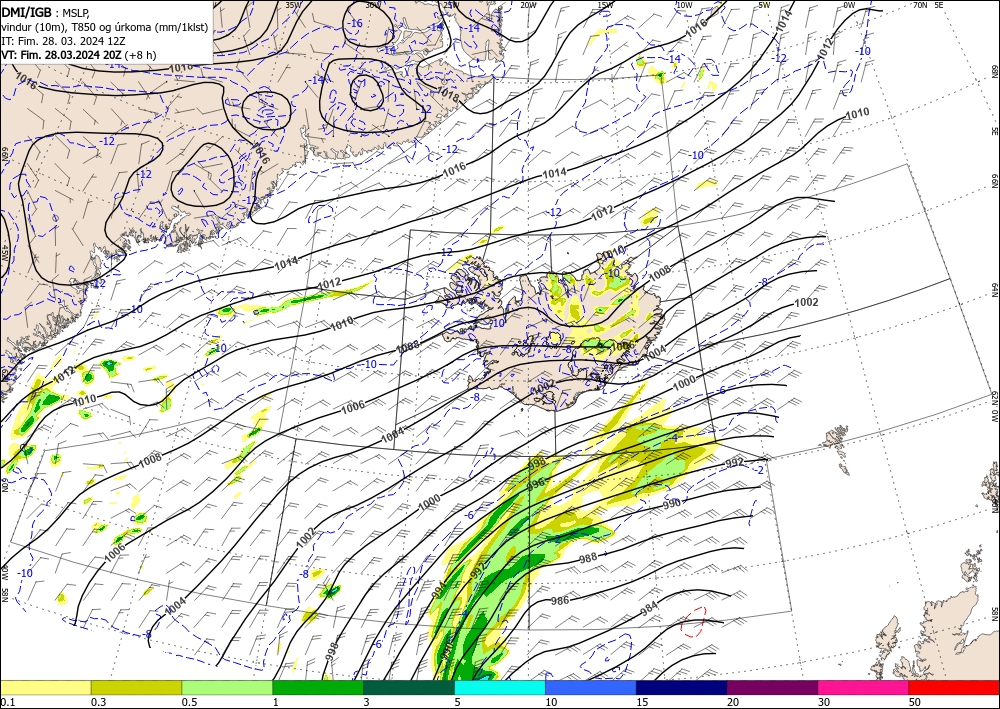Click the '35W' longitude label at top
The height and width of the screenshot is (709, 1000).
[293, 5]
